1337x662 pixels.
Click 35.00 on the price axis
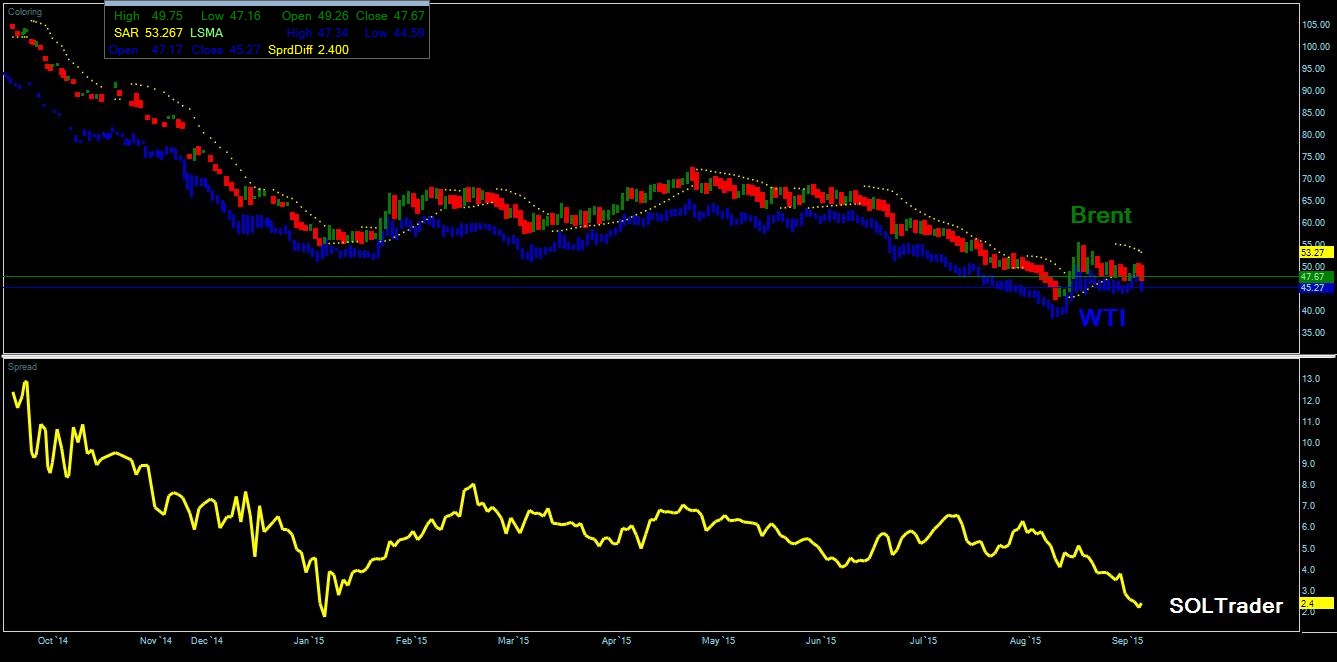(1315, 334)
